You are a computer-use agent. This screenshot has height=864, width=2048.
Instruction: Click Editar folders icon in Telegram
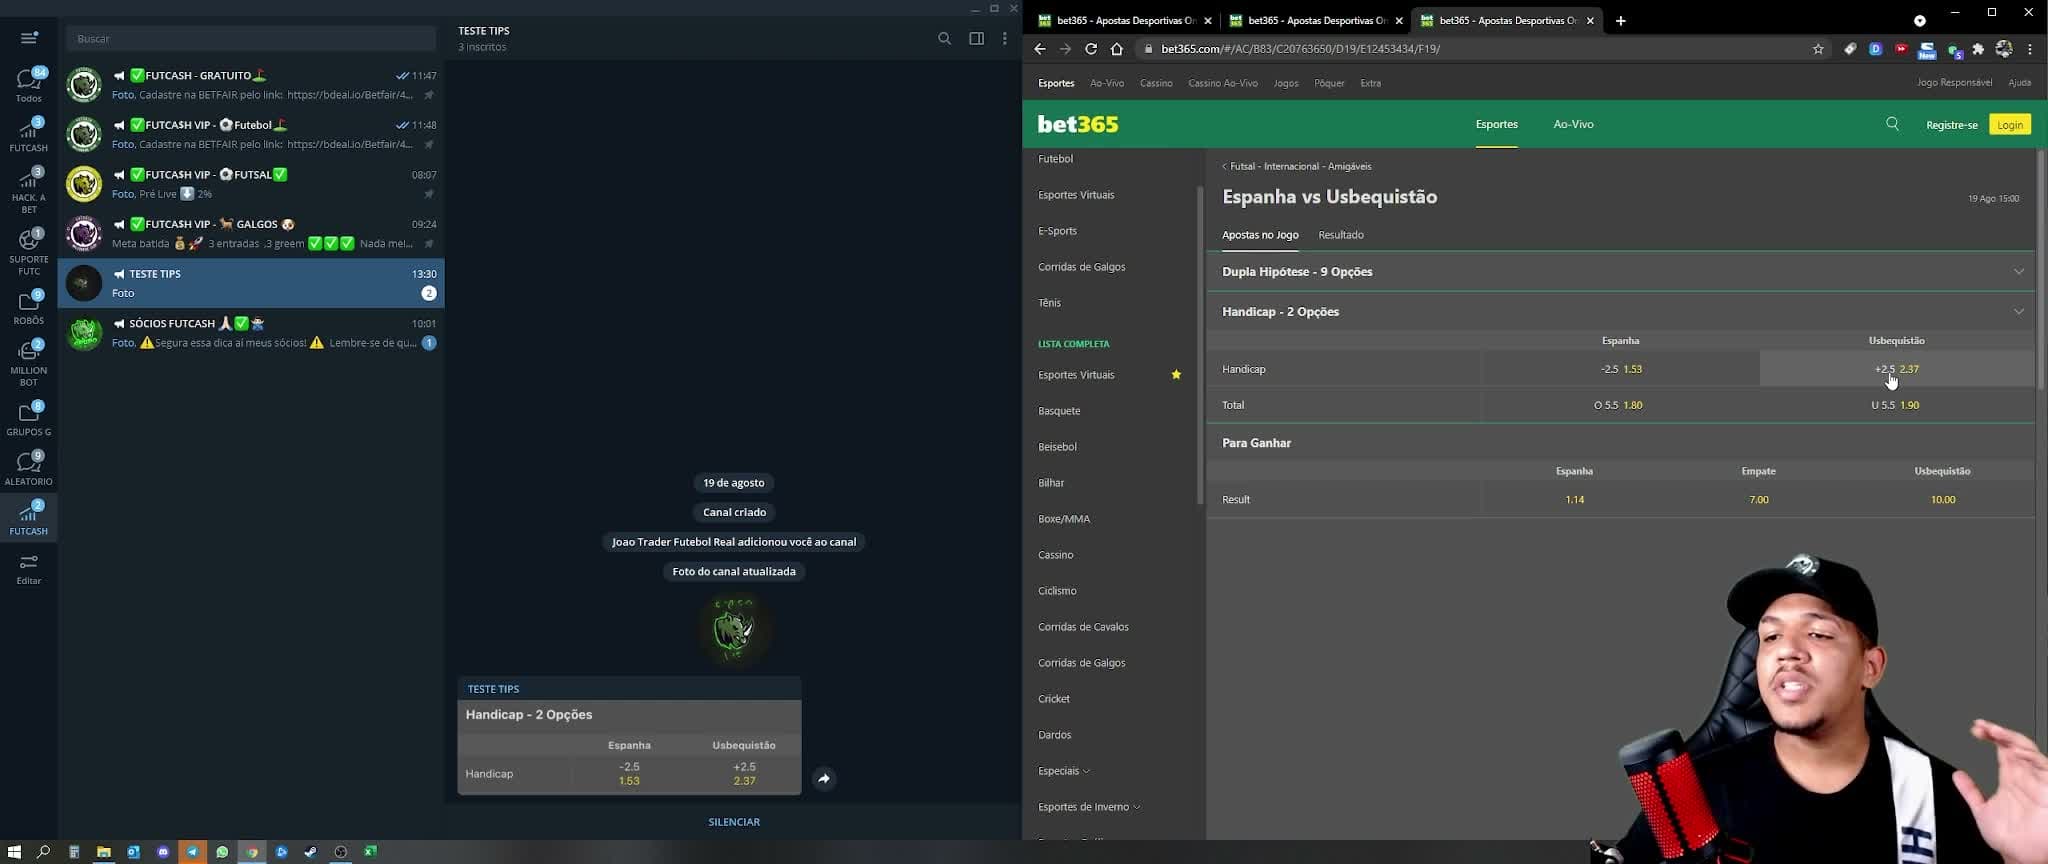point(28,570)
